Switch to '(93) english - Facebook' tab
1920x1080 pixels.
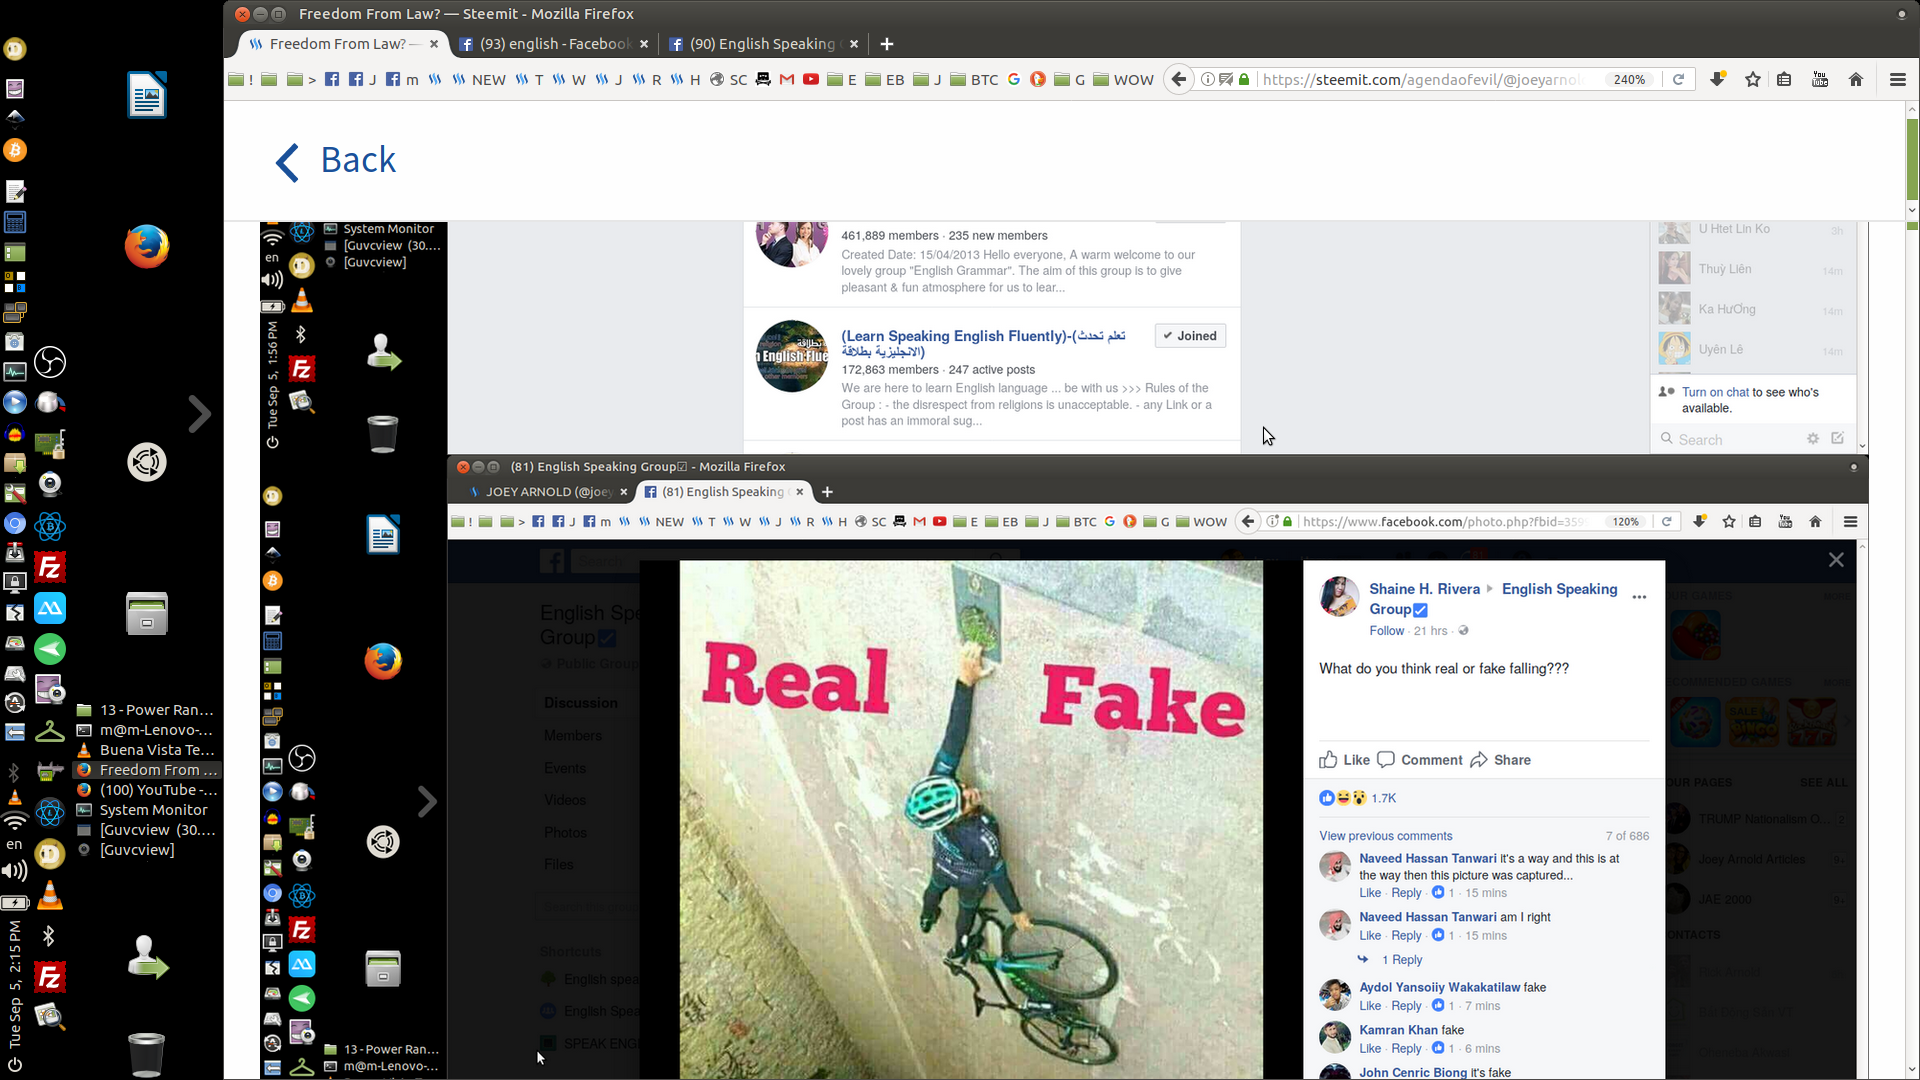pos(553,44)
